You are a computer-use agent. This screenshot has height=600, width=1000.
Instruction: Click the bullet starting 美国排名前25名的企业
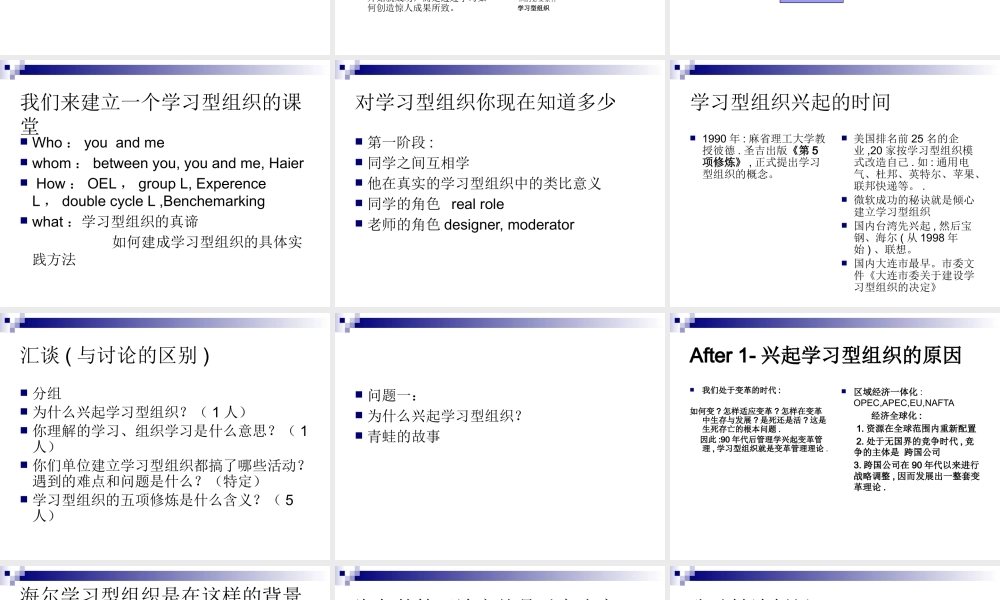[x=916, y=162]
